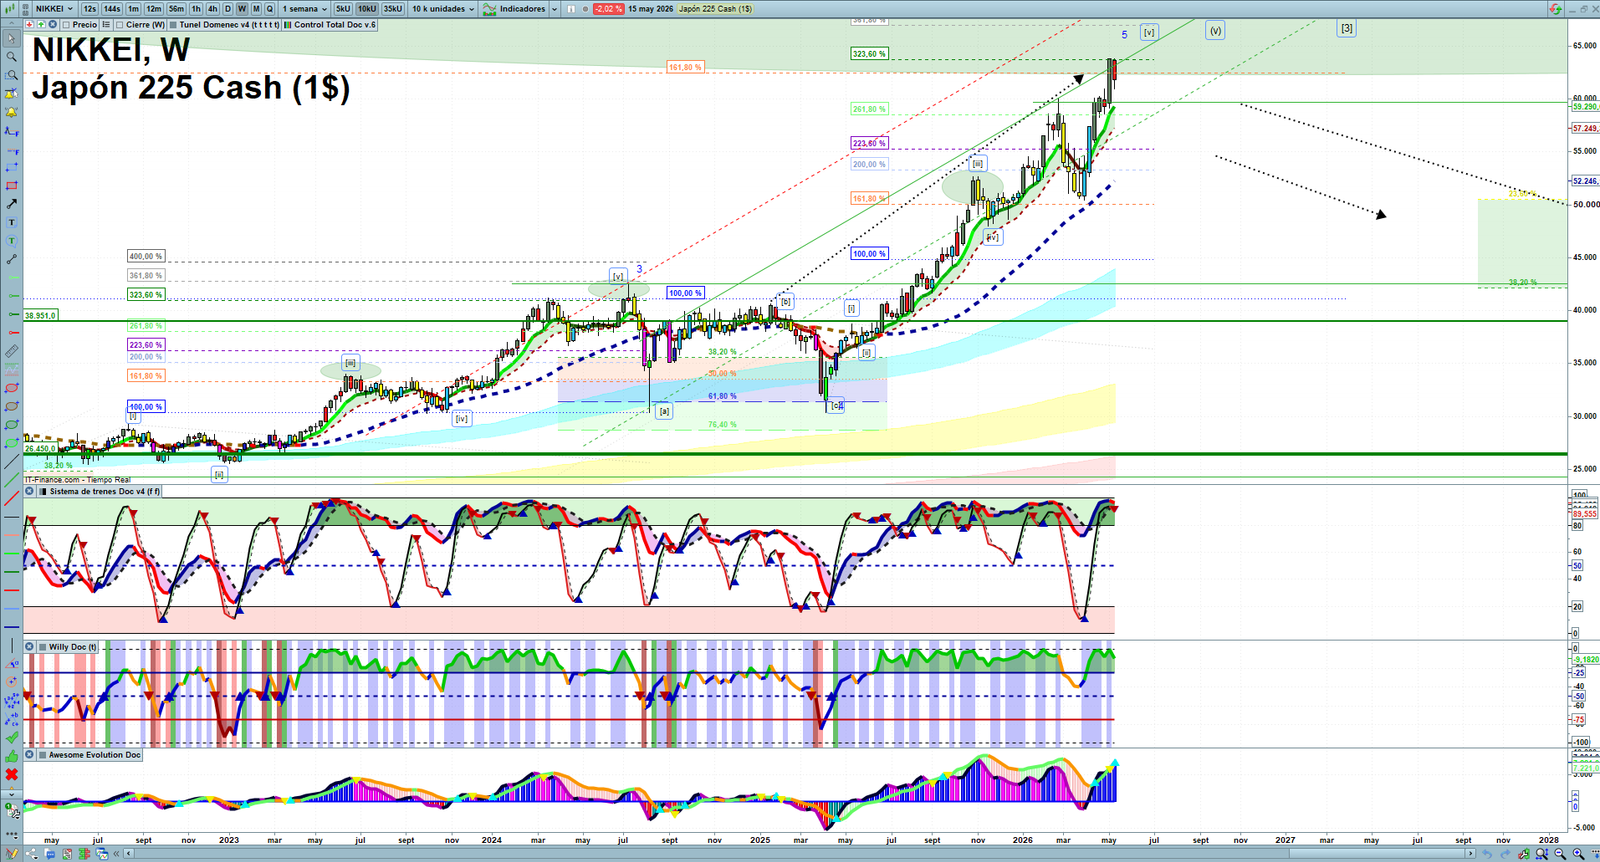
Task: Choose the 12m timeframe button
Action: [x=154, y=9]
